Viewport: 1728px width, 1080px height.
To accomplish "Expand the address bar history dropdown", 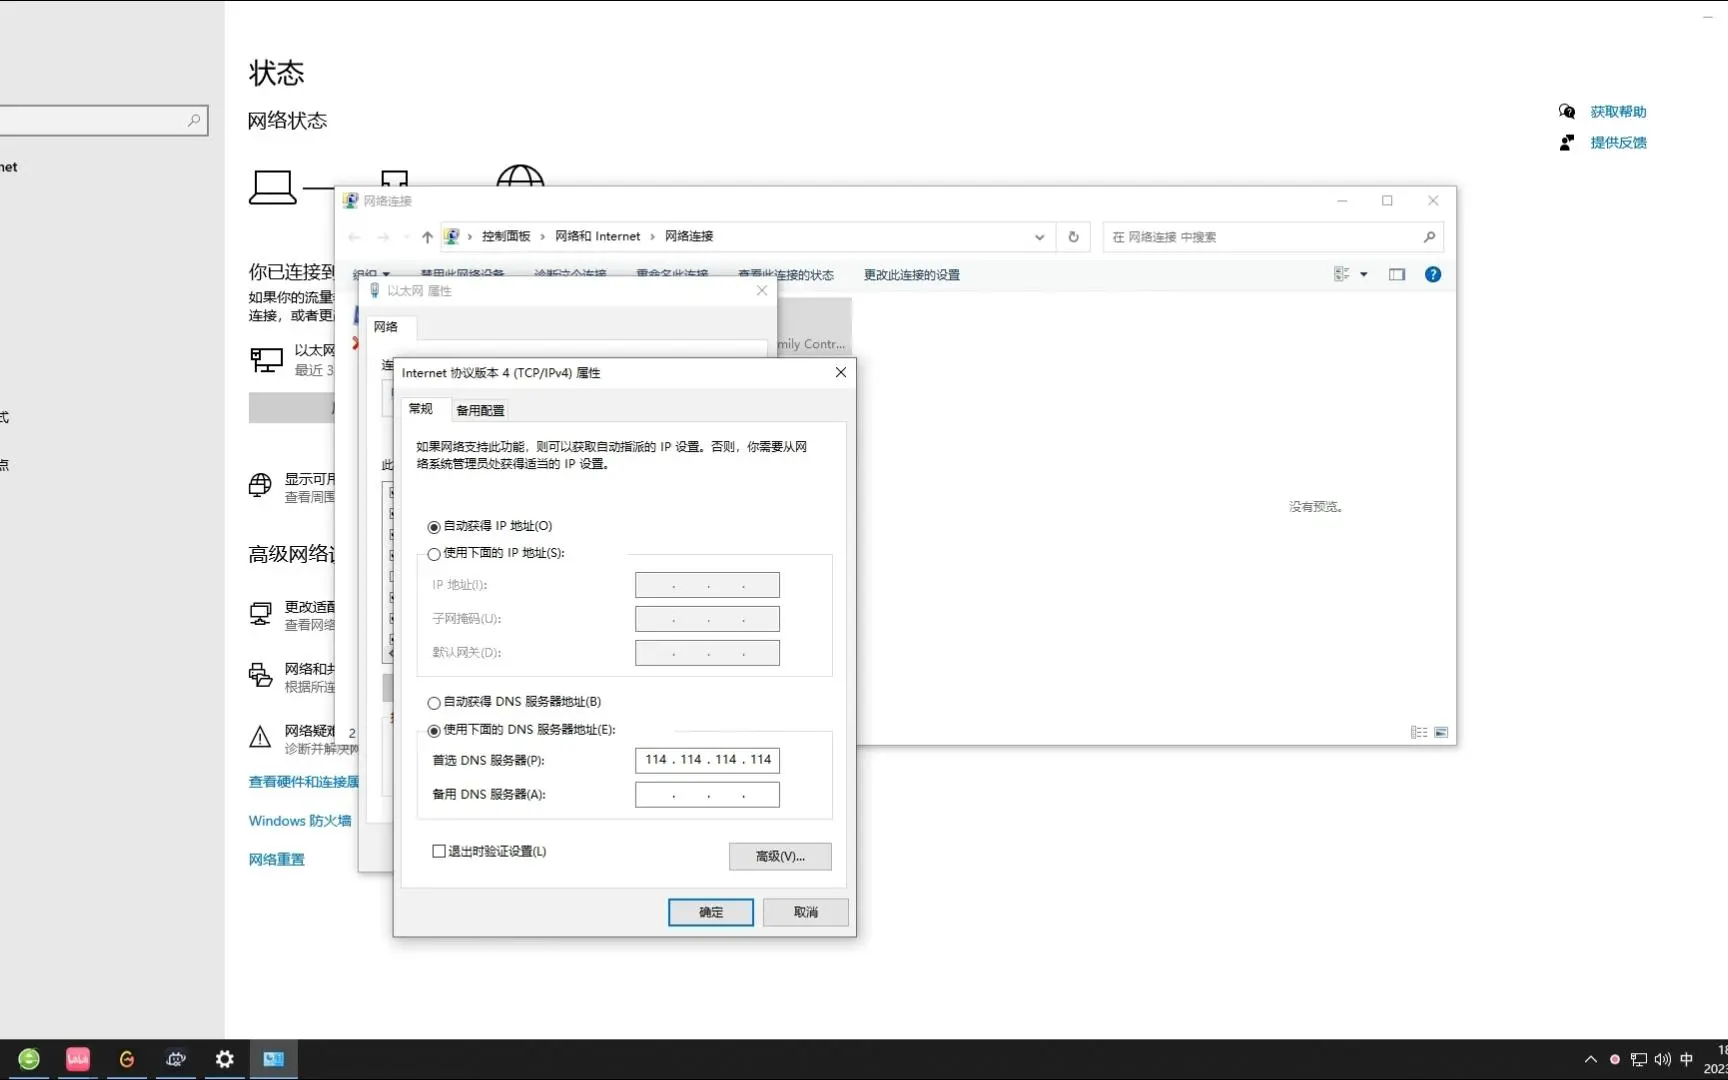I will pos(1039,237).
